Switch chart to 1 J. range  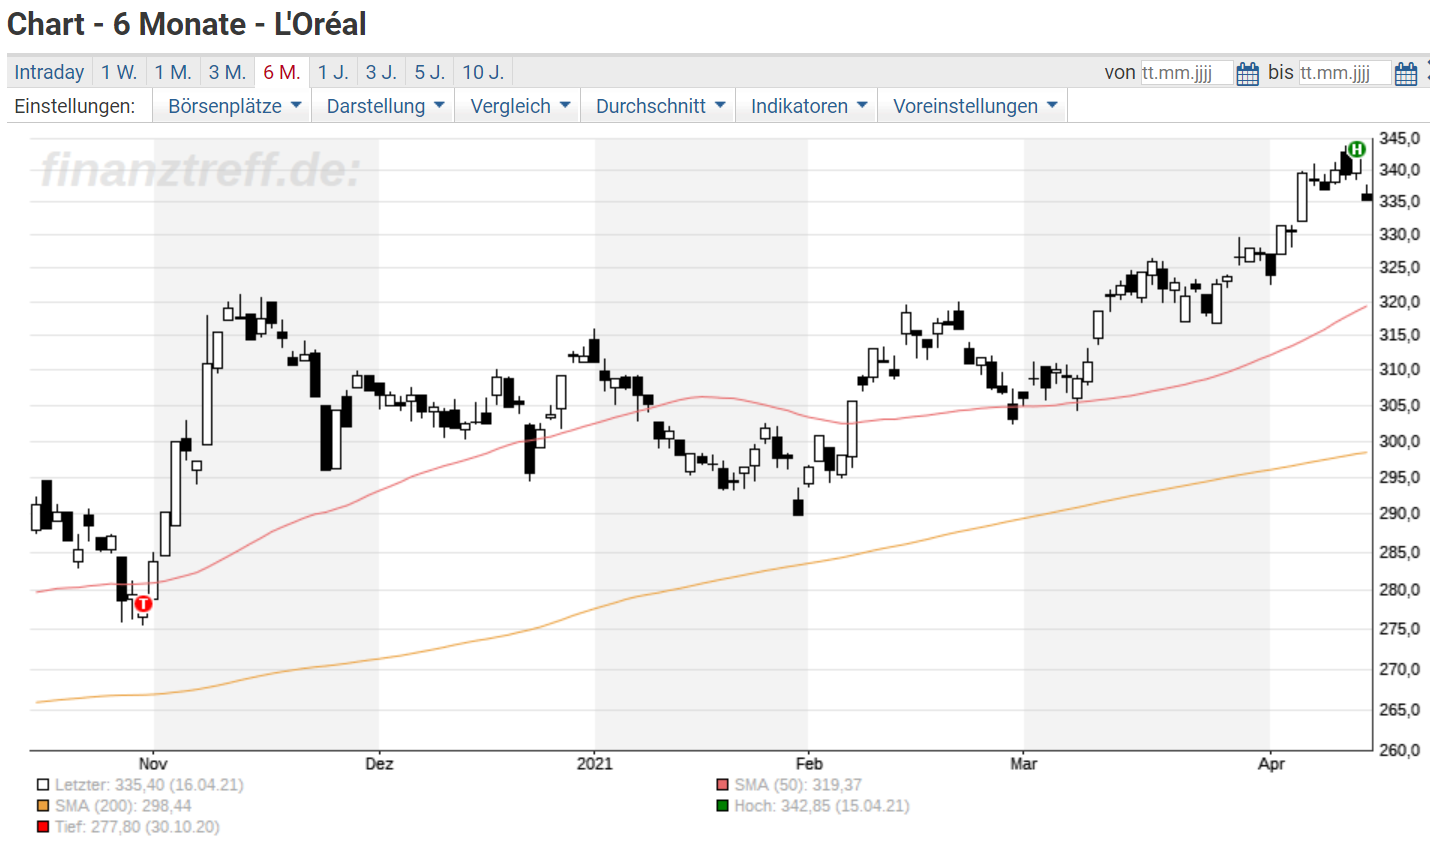[x=333, y=72]
